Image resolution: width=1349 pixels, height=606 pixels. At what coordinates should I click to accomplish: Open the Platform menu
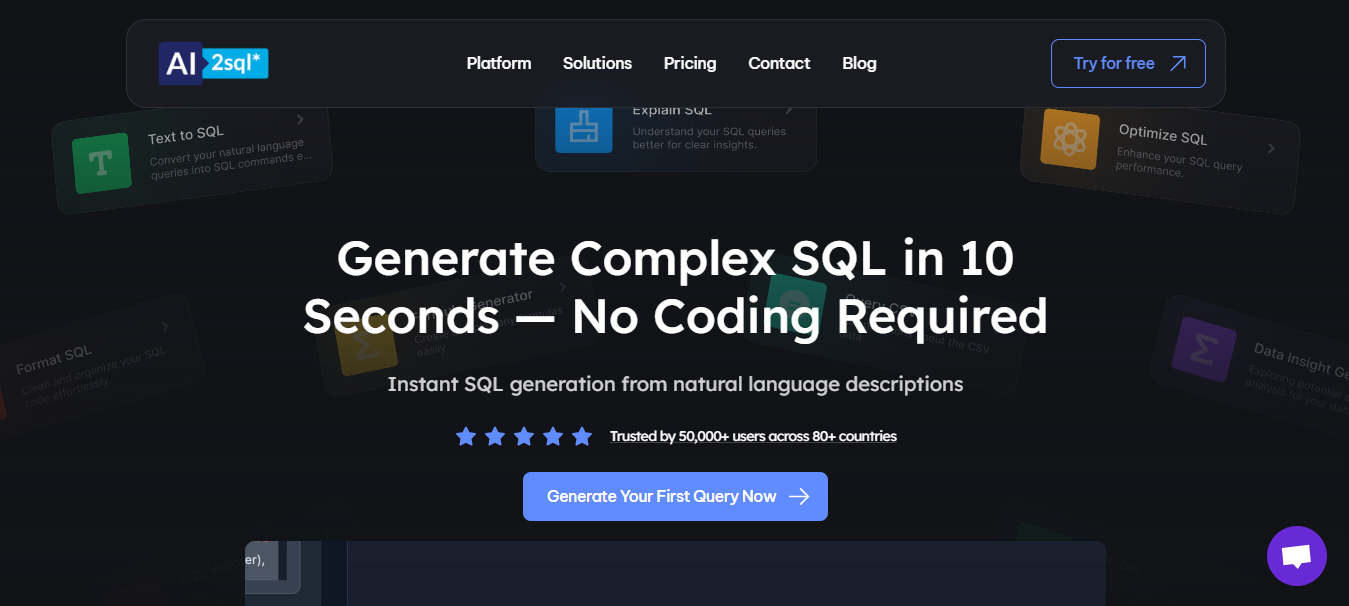[499, 63]
